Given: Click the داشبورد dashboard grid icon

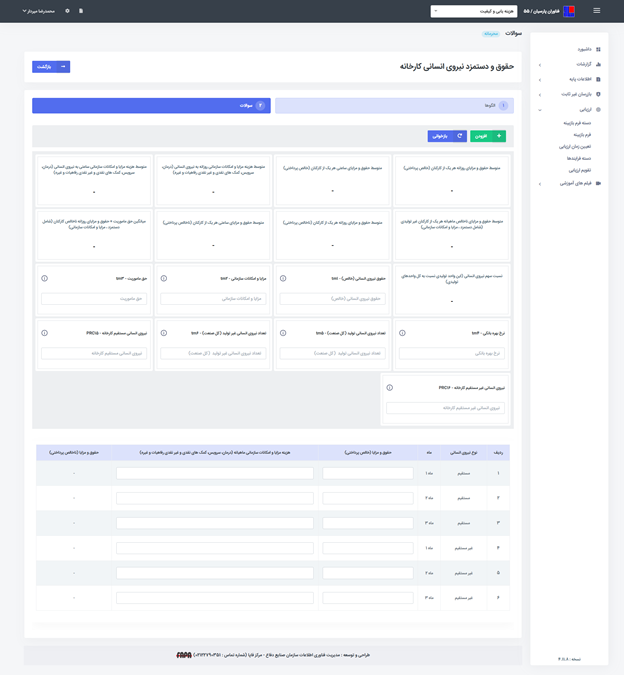Looking at the screenshot, I should [598, 50].
